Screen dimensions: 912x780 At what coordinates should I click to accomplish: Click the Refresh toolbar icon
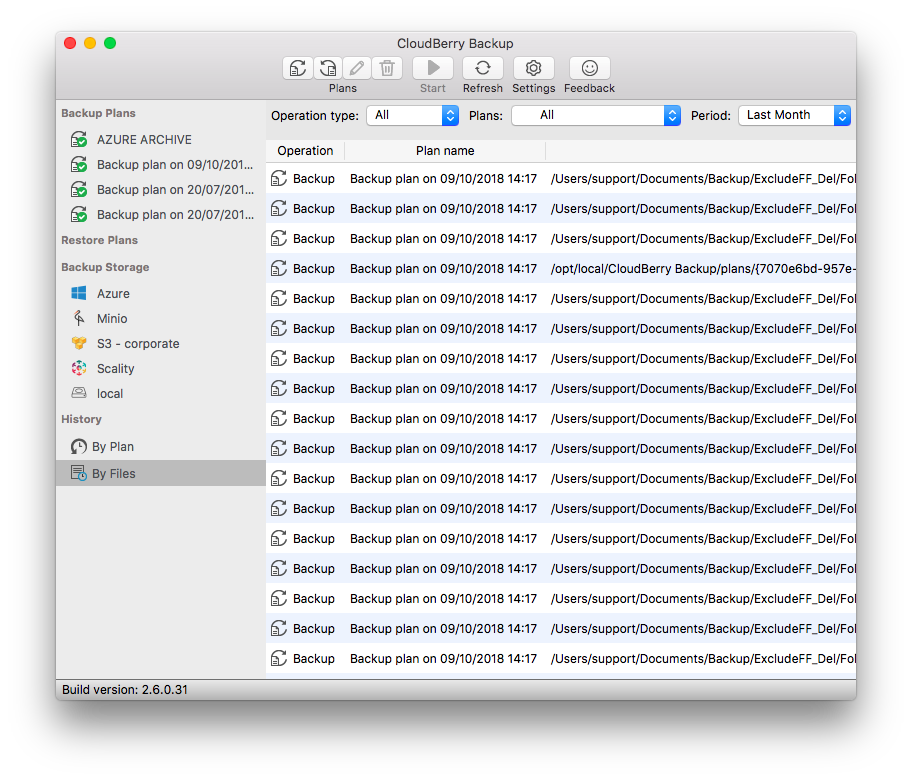pyautogui.click(x=483, y=68)
